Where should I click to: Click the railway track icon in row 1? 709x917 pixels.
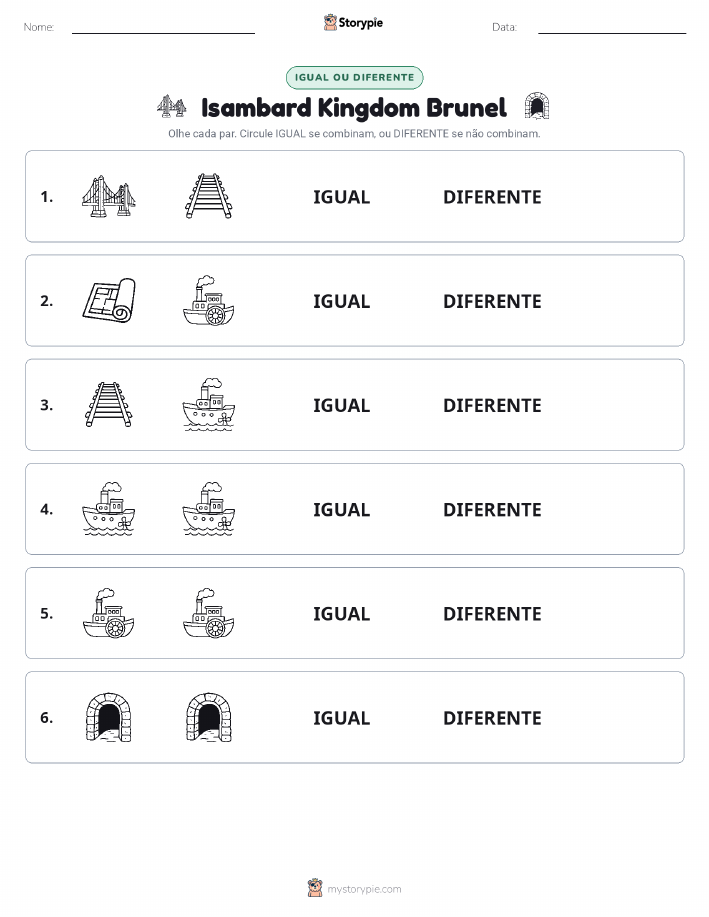209,196
